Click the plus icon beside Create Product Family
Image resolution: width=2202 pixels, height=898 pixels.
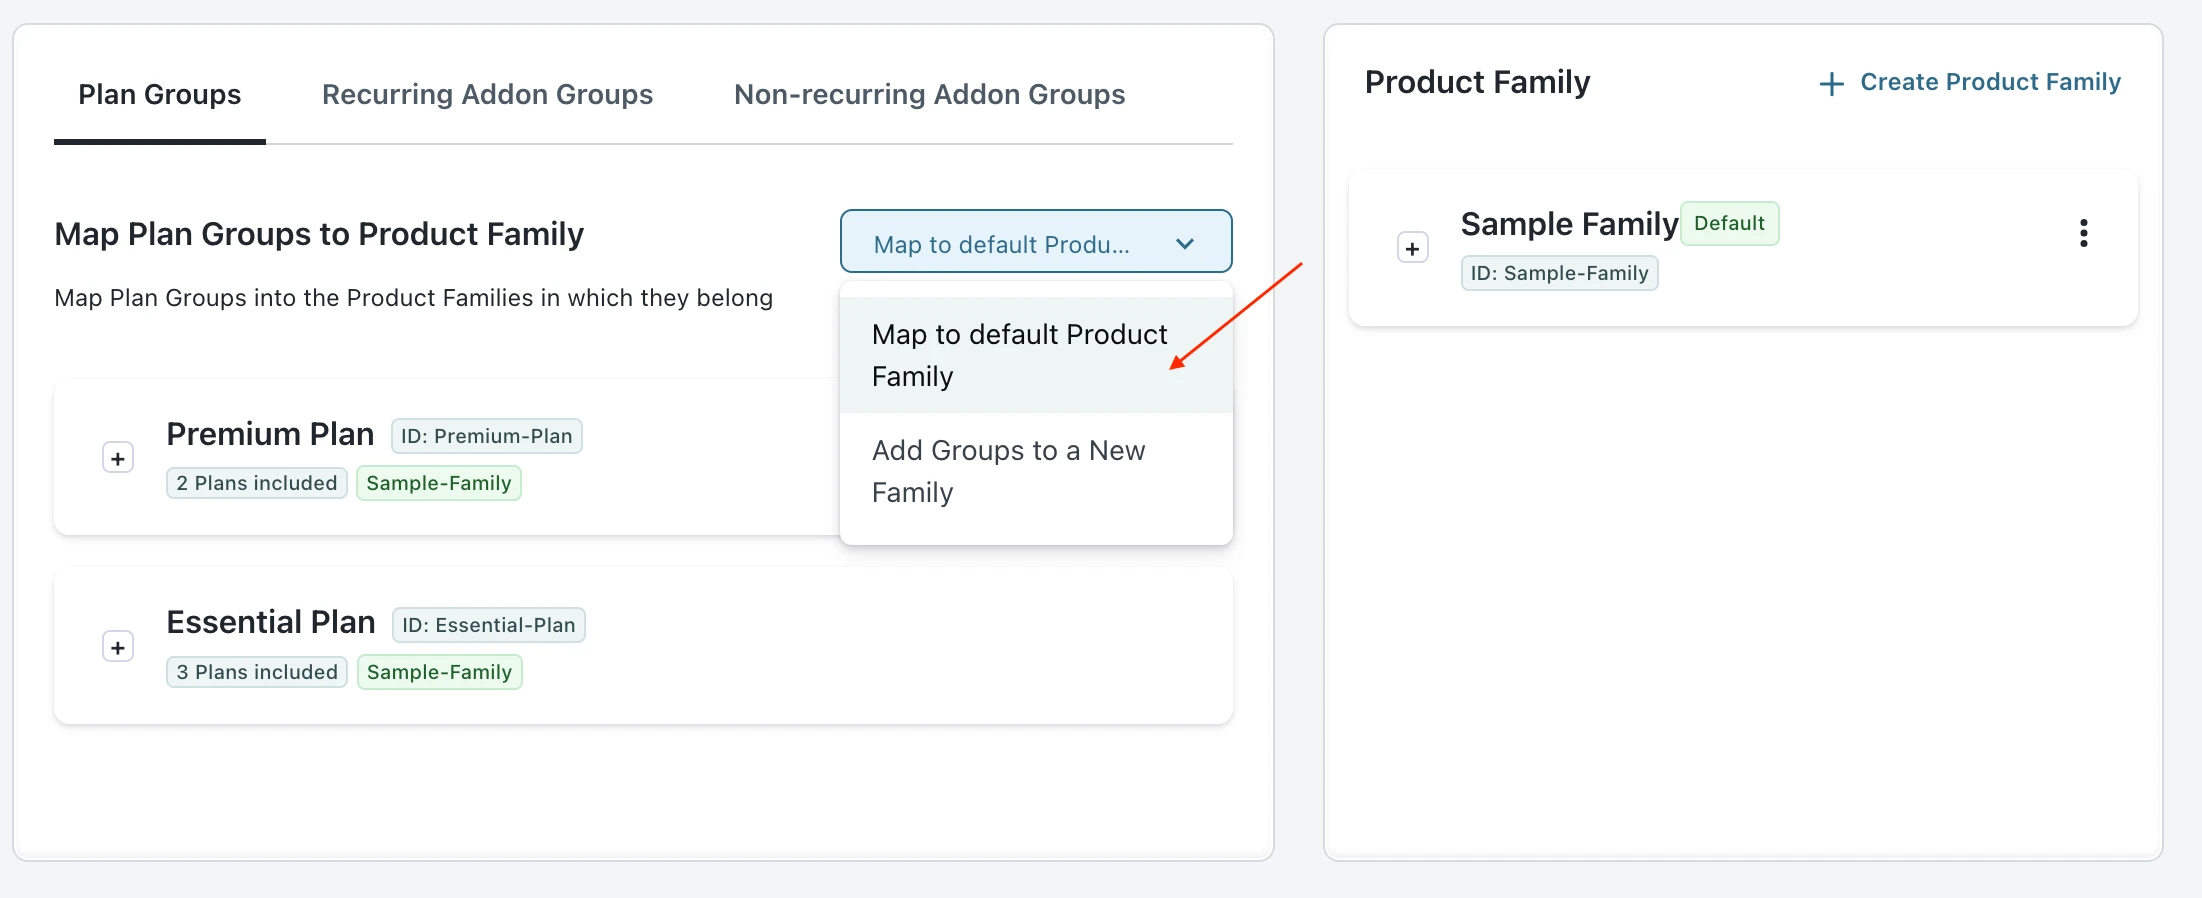click(x=1831, y=84)
